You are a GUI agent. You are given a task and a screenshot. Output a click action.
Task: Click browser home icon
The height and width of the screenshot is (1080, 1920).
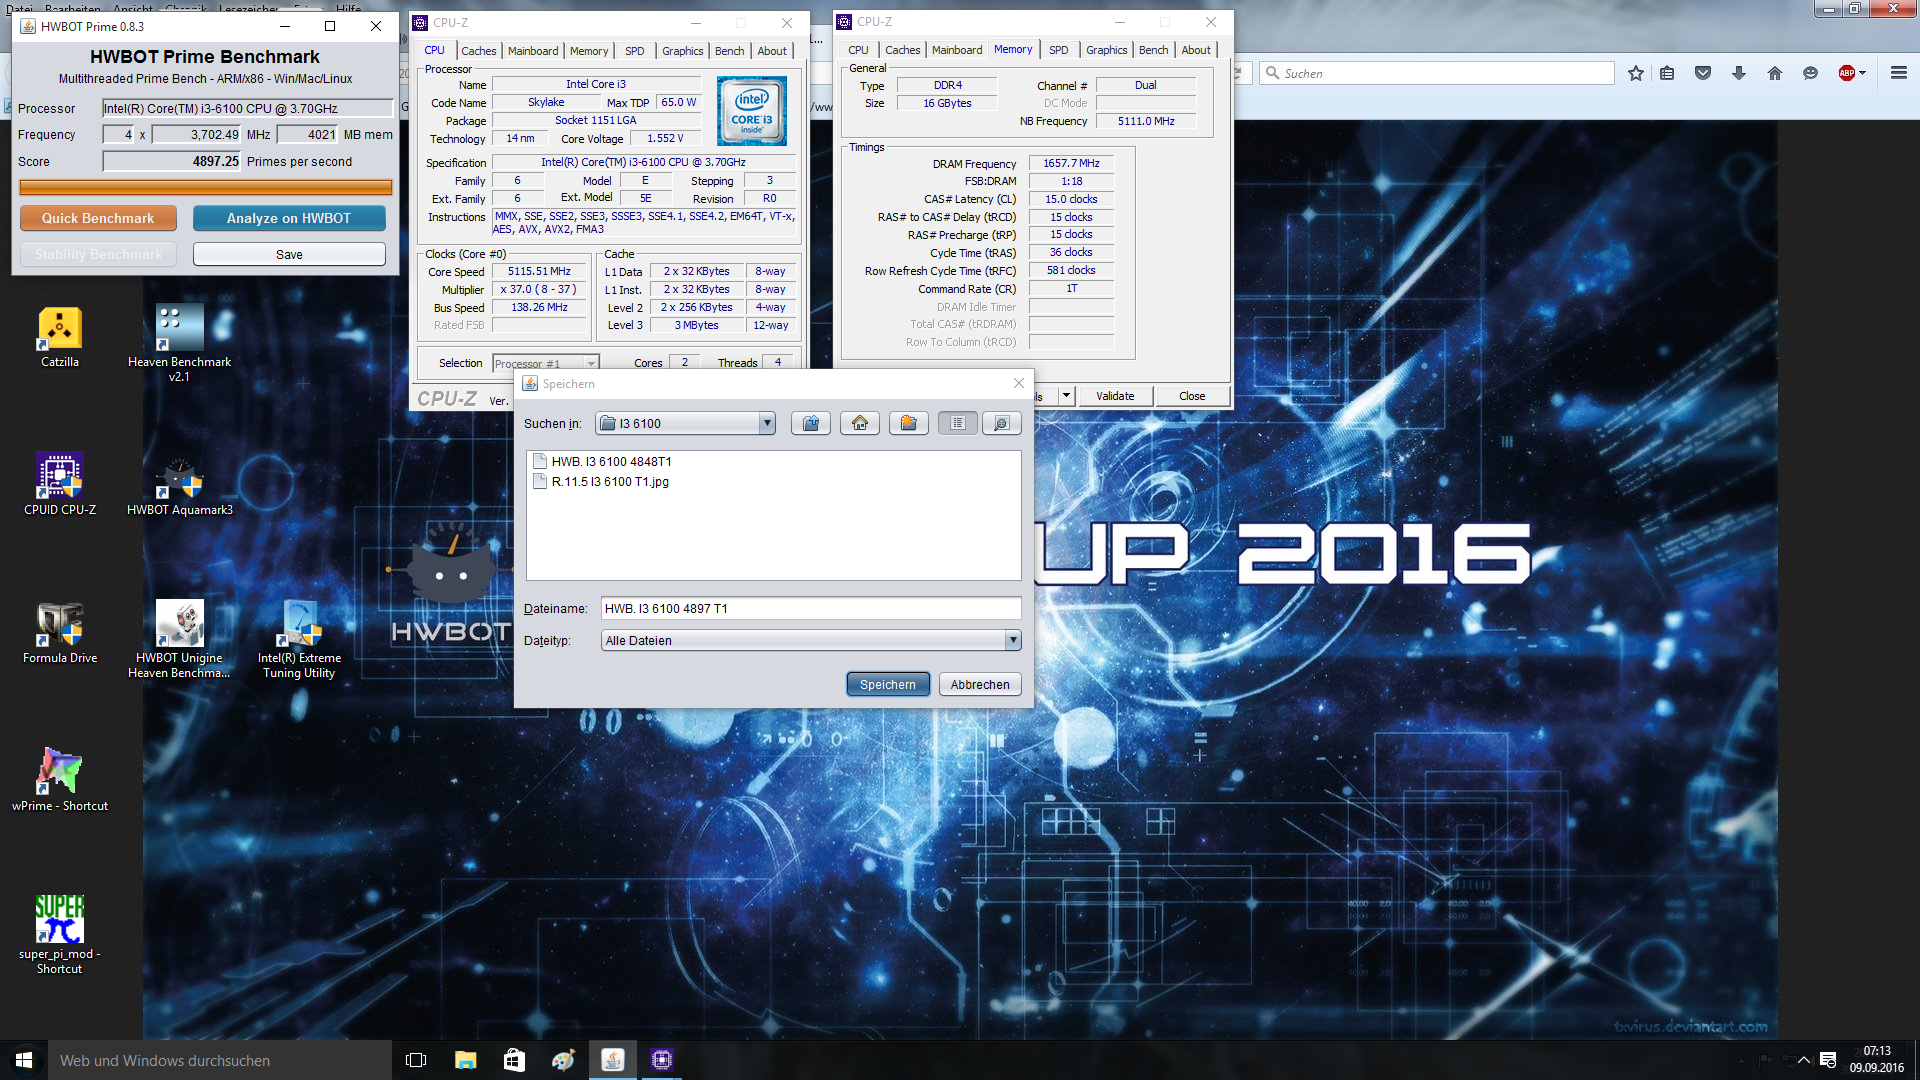(x=1775, y=73)
